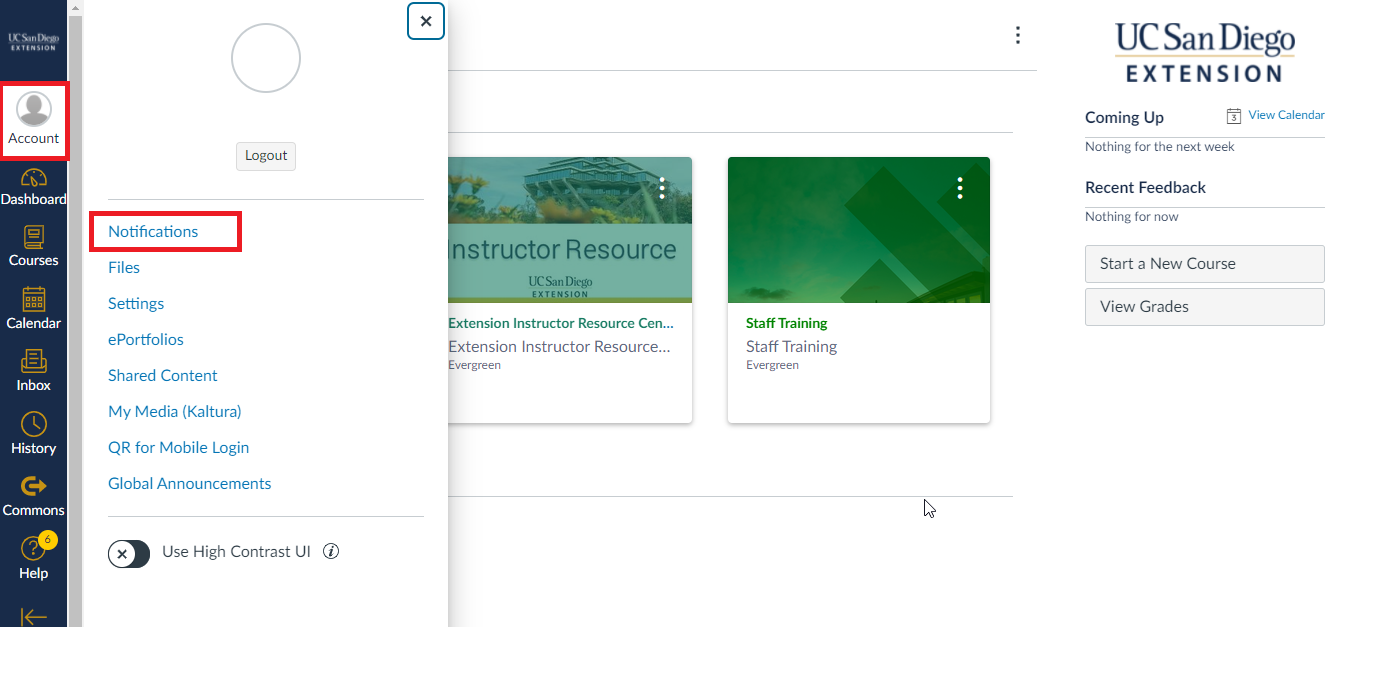Click the 'Nothing for now' text

point(1132,216)
